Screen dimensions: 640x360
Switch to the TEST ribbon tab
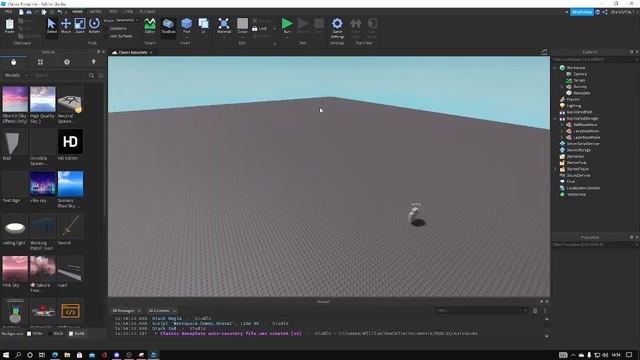click(113, 12)
